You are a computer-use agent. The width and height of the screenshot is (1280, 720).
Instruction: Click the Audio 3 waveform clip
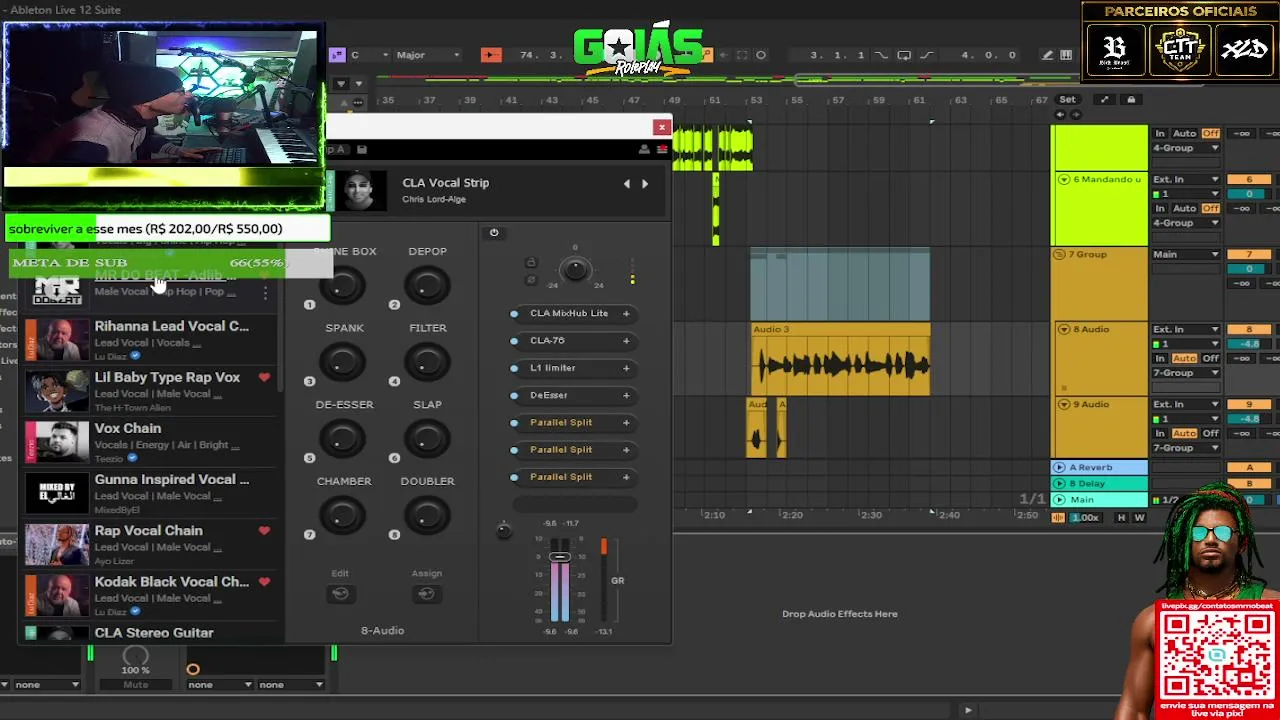point(841,361)
